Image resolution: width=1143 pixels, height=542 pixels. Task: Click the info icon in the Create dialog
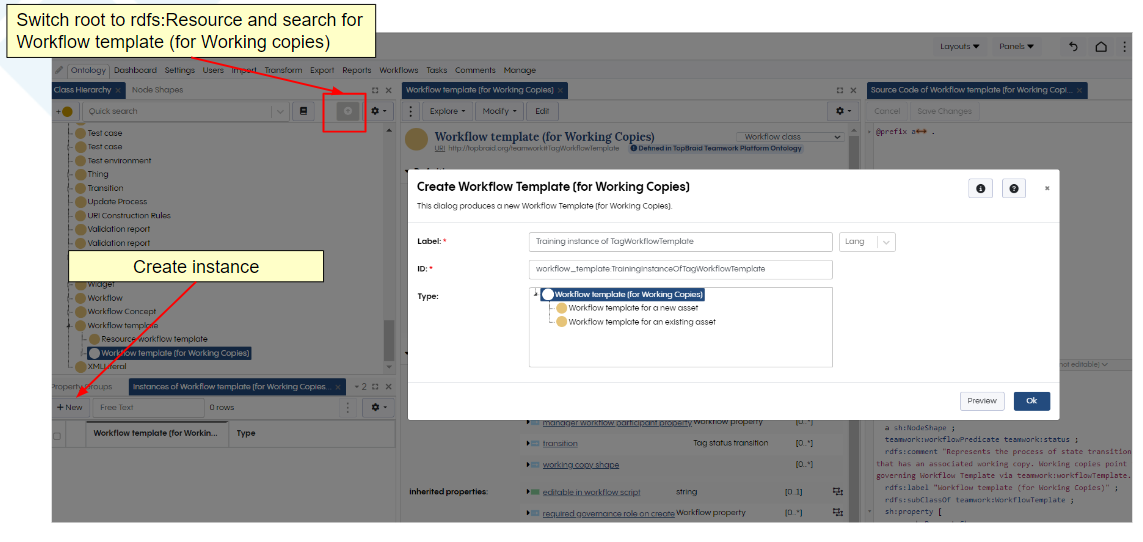(980, 188)
